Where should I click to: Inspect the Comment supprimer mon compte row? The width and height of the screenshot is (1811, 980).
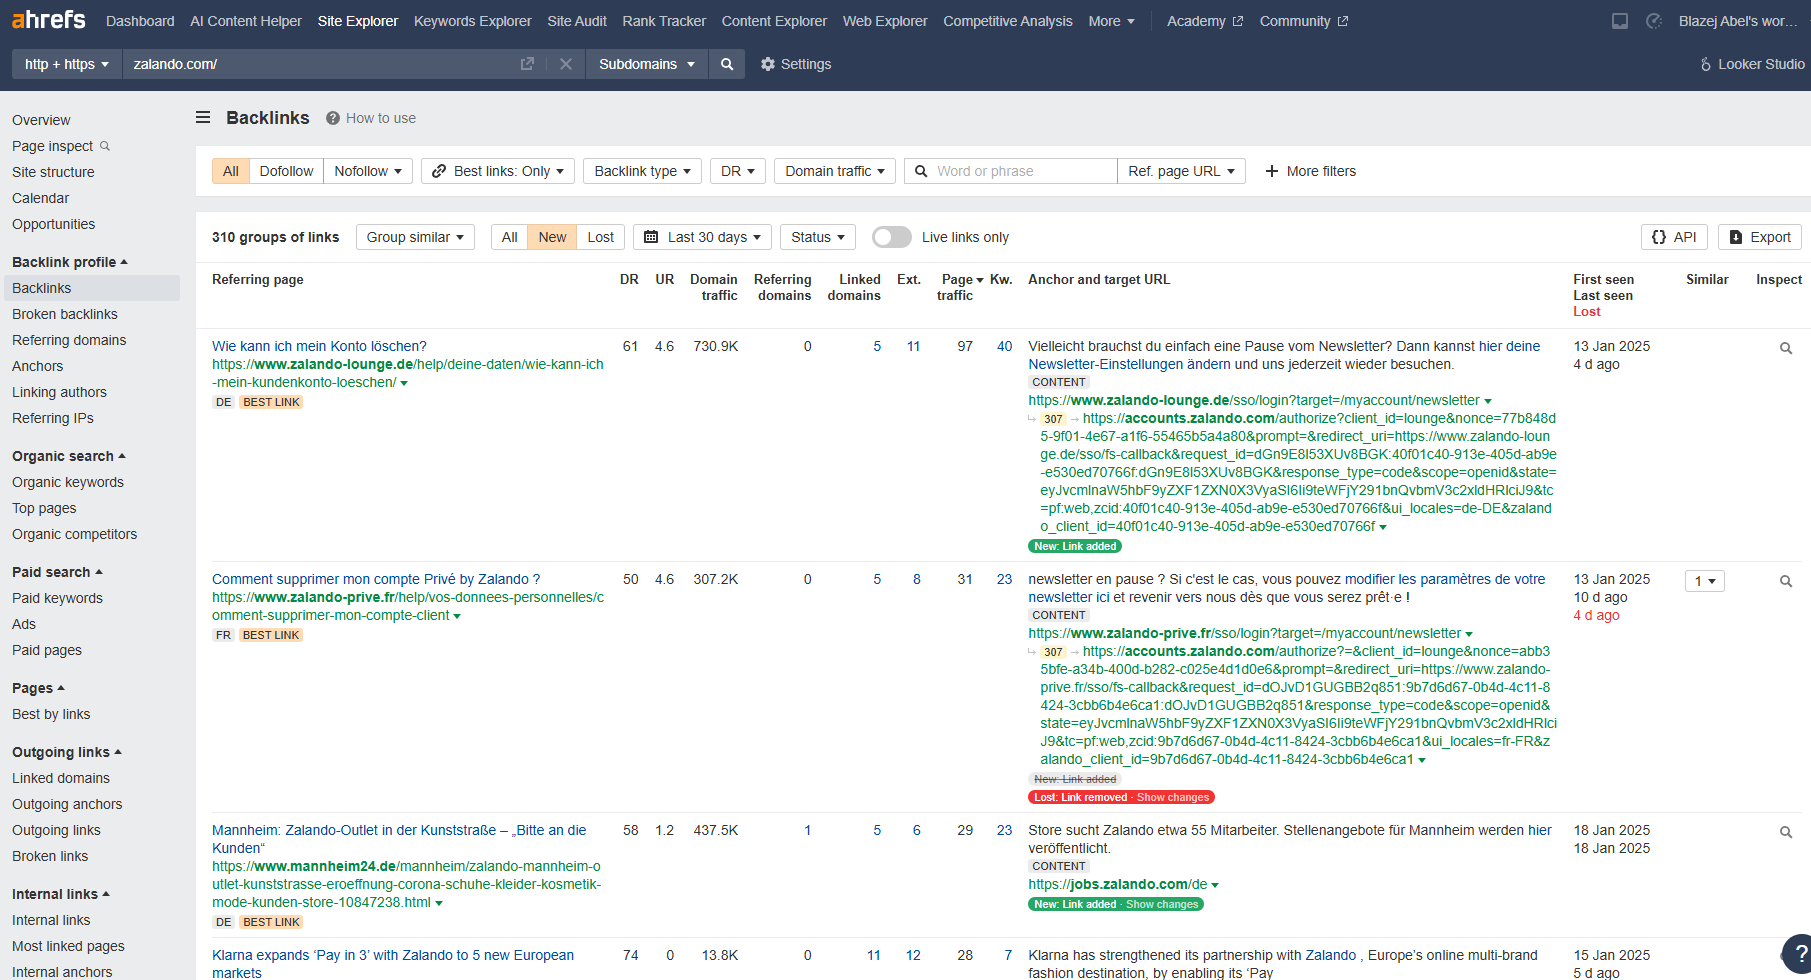[1786, 581]
